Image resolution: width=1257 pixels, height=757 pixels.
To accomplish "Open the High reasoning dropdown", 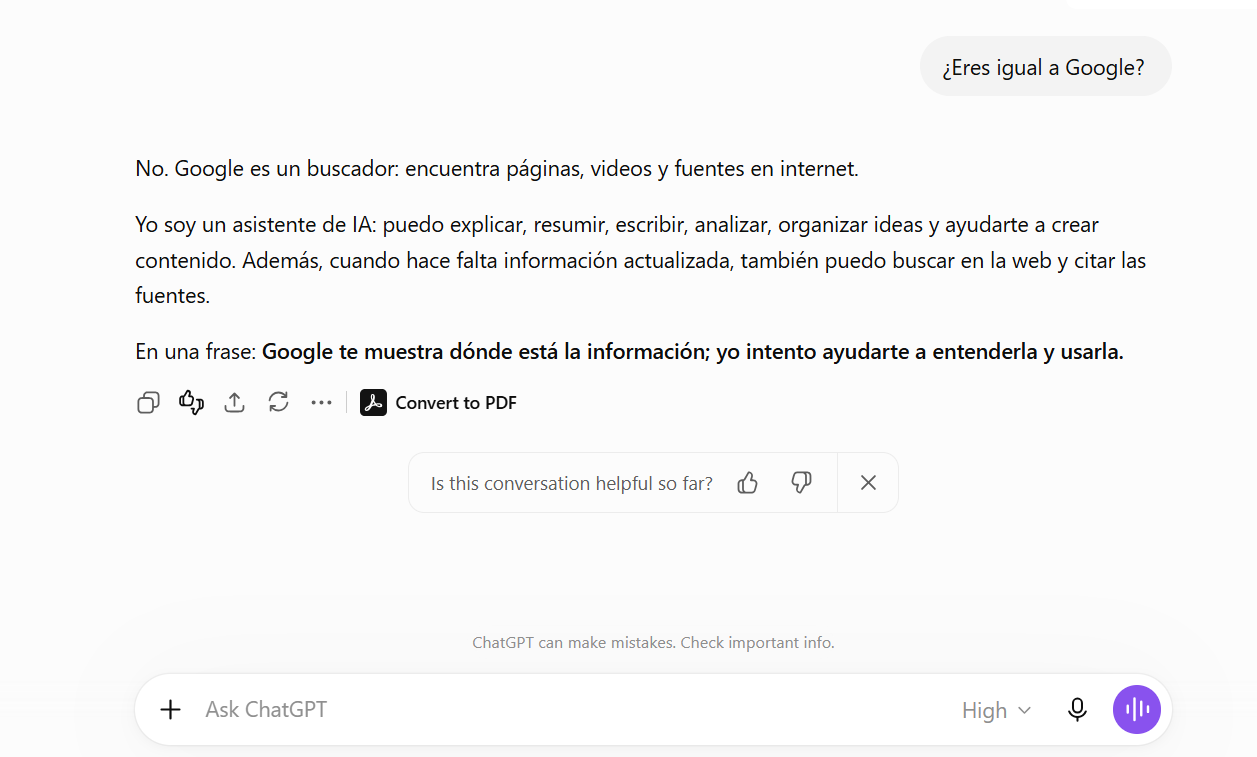I will [x=996, y=710].
